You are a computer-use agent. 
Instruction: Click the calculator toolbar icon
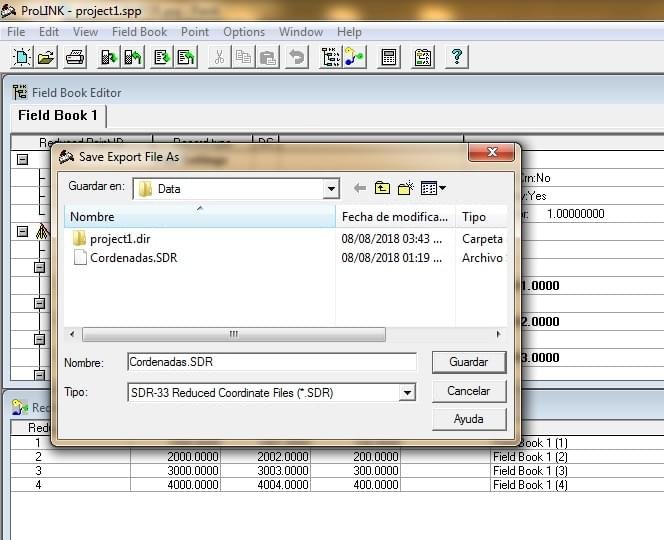tap(388, 57)
